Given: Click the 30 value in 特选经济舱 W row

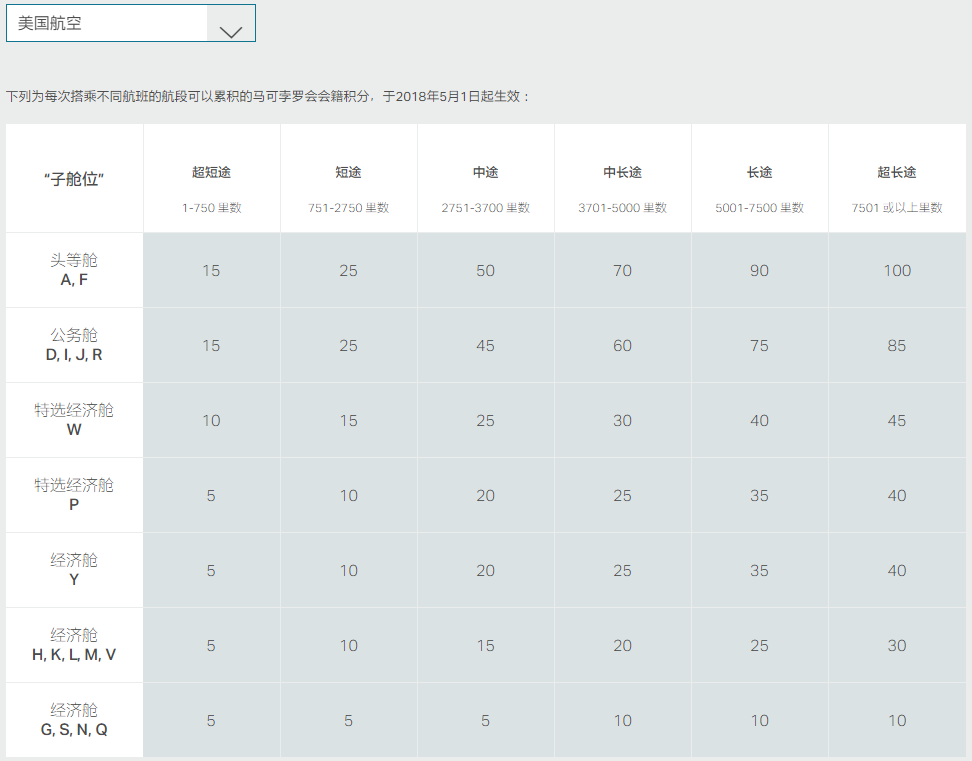Looking at the screenshot, I should click(x=622, y=421).
